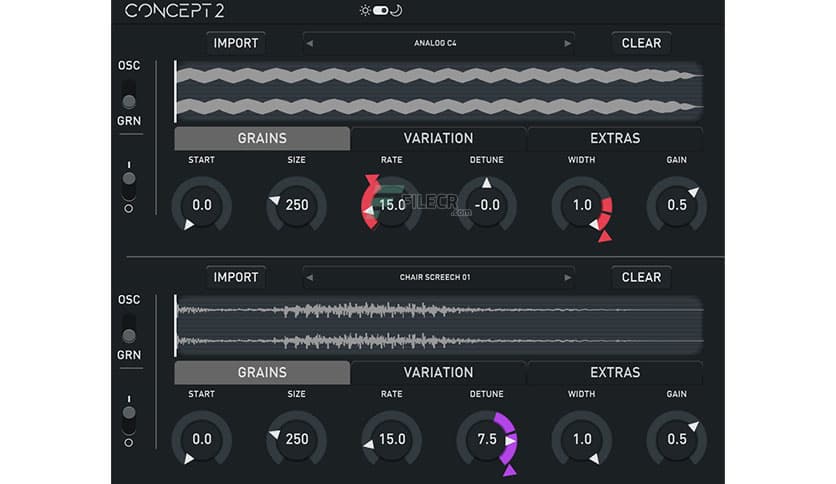Select bottom oscillator GRAINS tab

click(262, 373)
